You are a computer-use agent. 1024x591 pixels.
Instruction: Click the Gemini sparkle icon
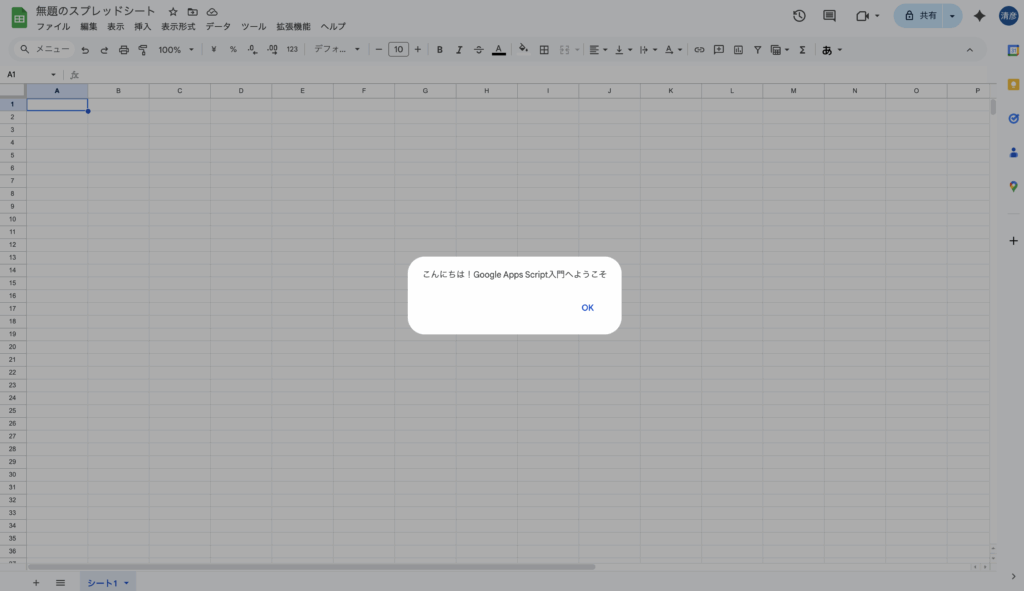coord(980,16)
